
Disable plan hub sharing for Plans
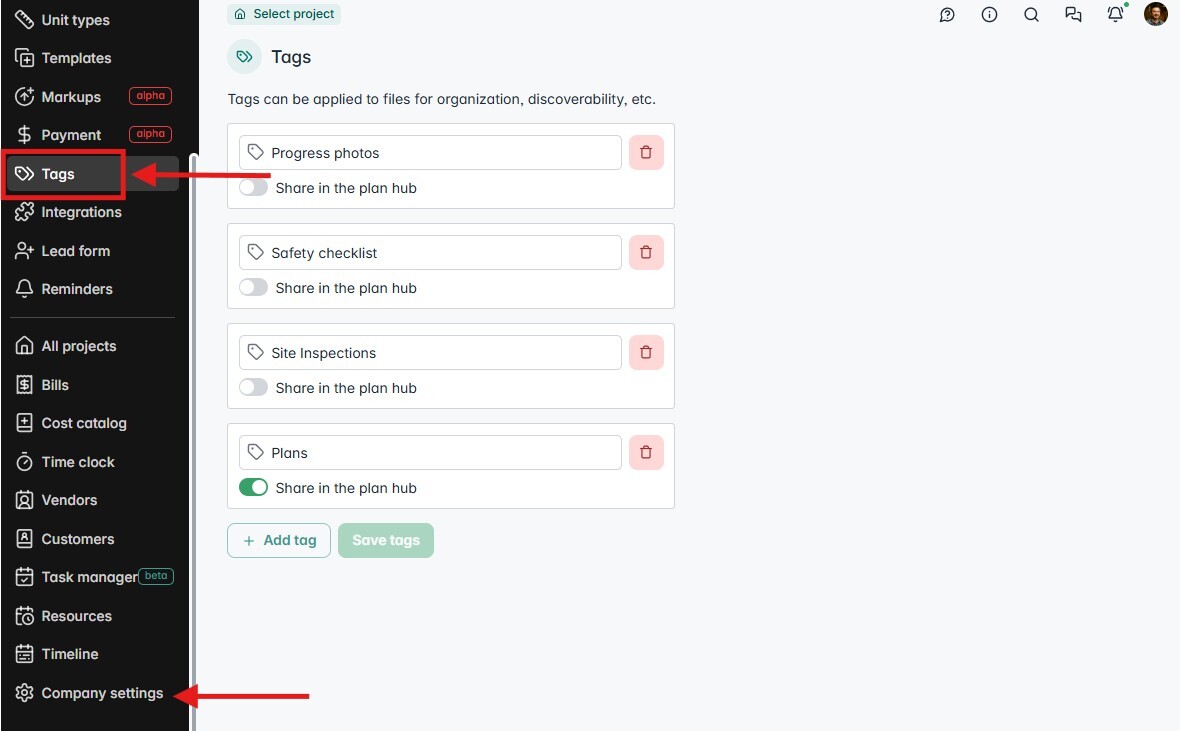[x=253, y=487]
